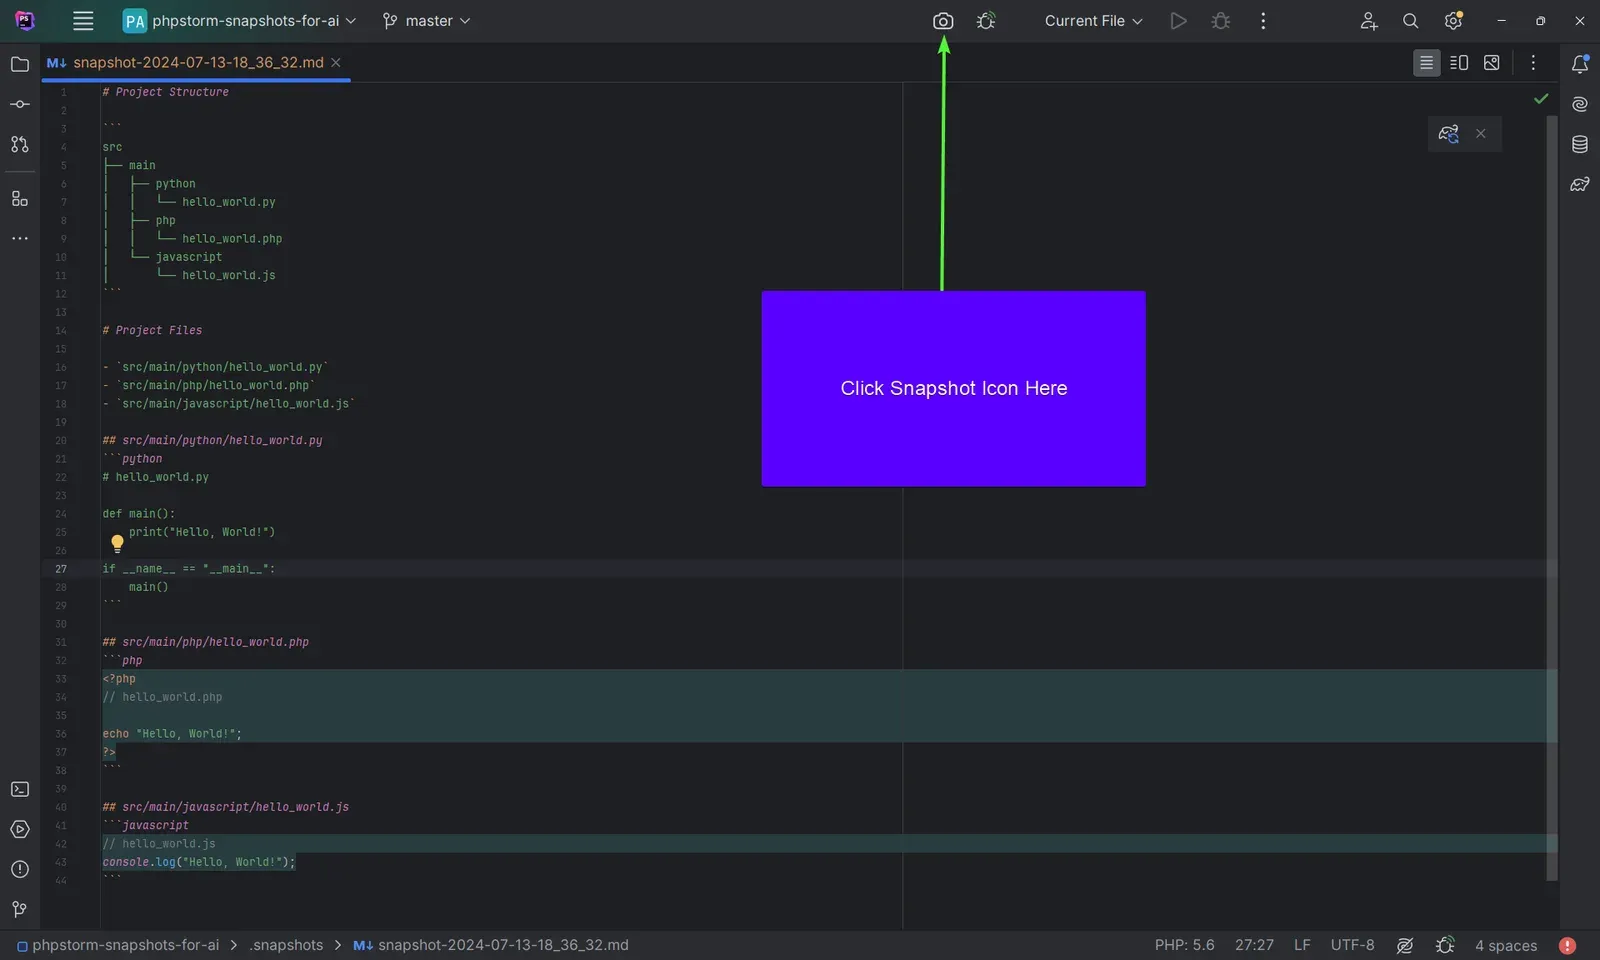1600x960 pixels.
Task: Open the Problems tool window
Action: tap(20, 870)
